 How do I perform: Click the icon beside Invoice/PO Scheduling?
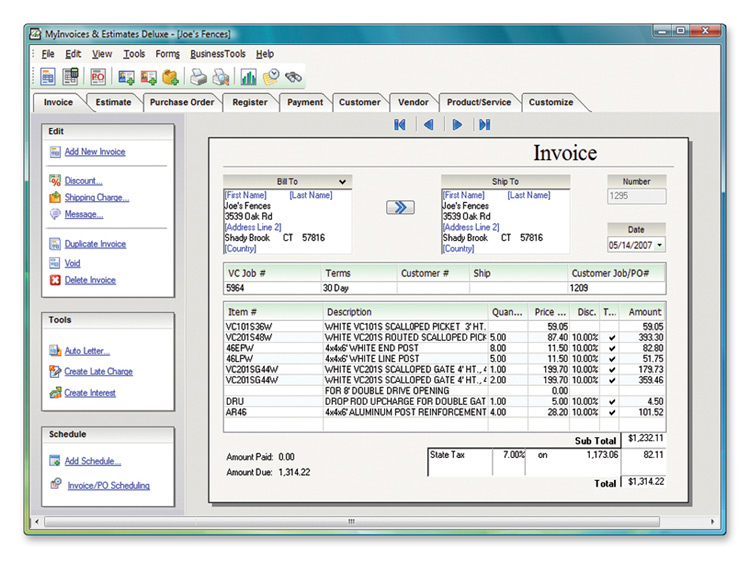click(56, 483)
